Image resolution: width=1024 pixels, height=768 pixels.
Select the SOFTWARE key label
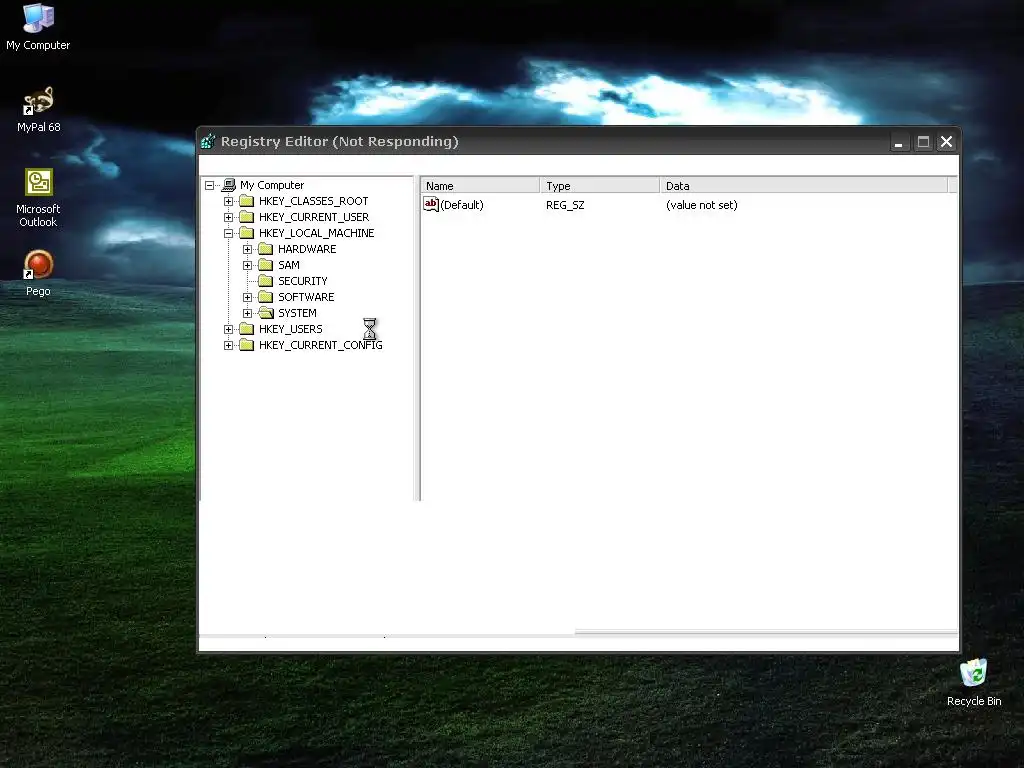pyautogui.click(x=306, y=296)
